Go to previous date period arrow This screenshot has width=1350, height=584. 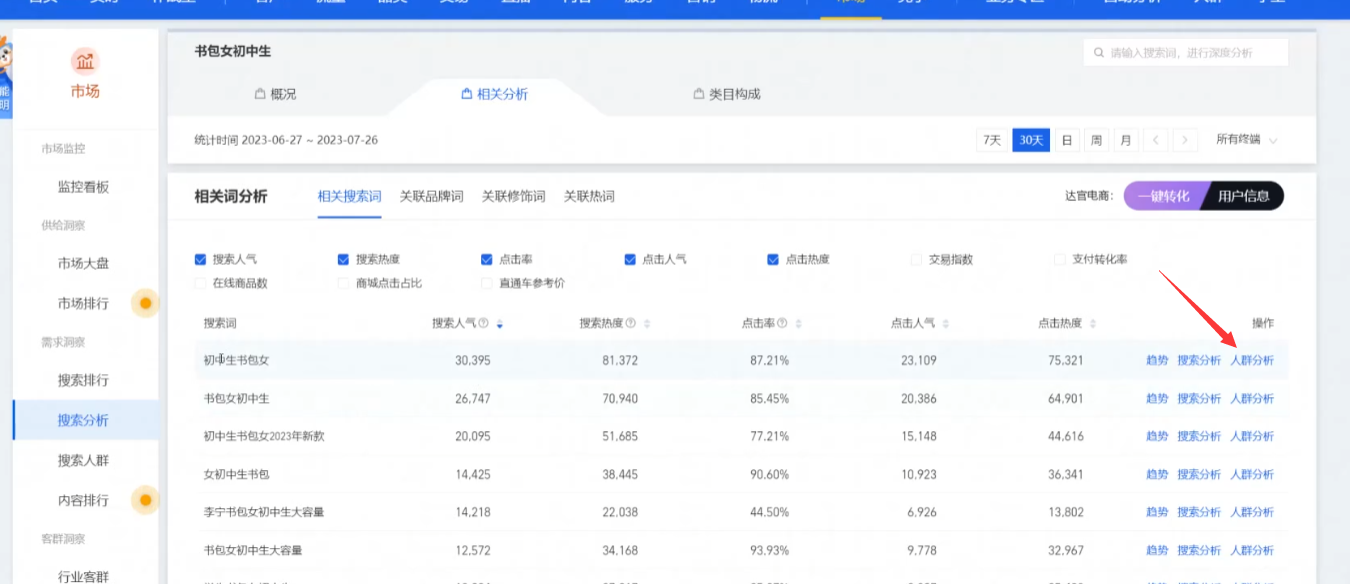click(1156, 140)
